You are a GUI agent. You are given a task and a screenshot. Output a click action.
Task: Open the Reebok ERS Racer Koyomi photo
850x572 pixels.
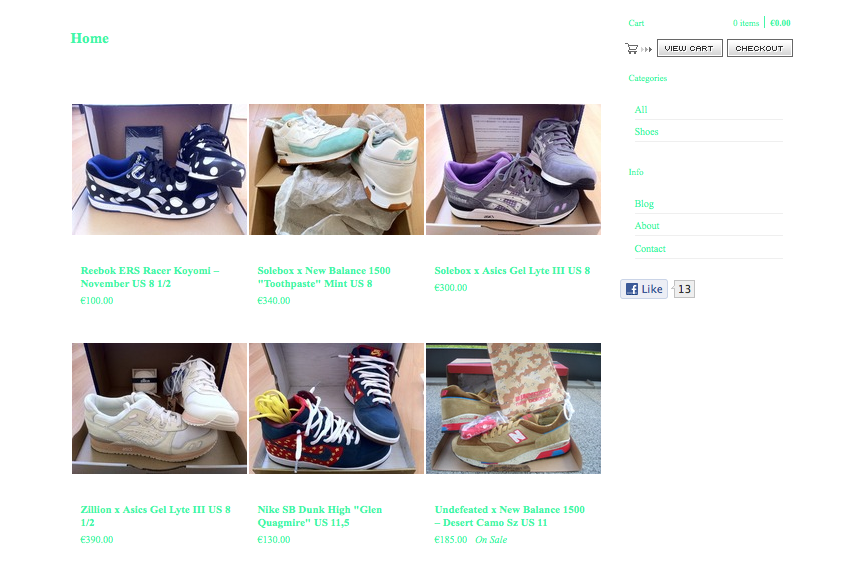[159, 170]
